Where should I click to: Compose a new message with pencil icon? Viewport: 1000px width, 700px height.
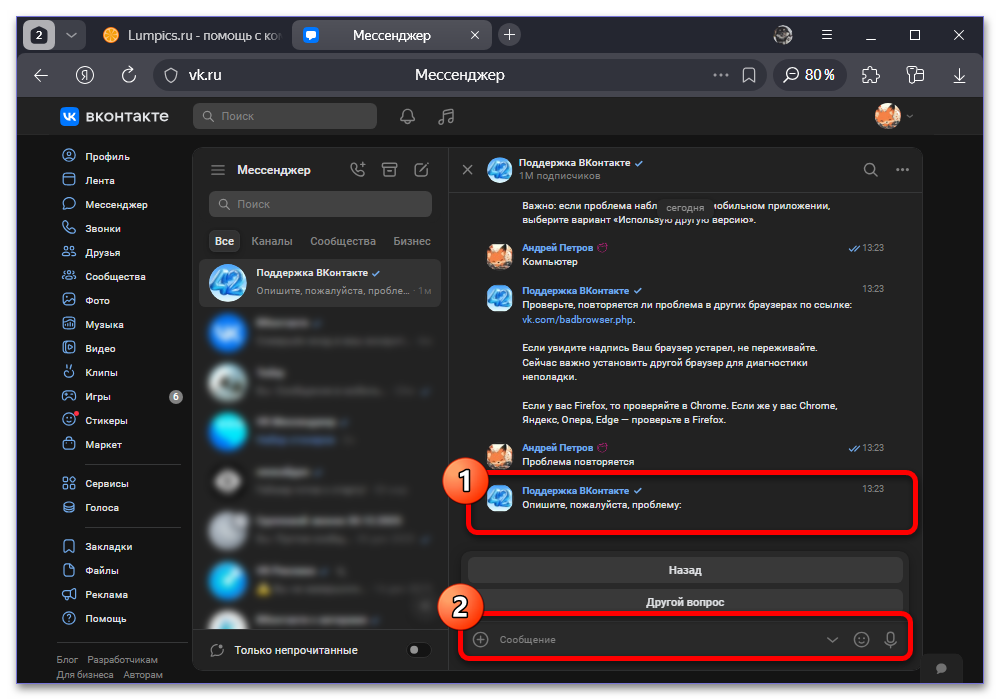[x=421, y=170]
